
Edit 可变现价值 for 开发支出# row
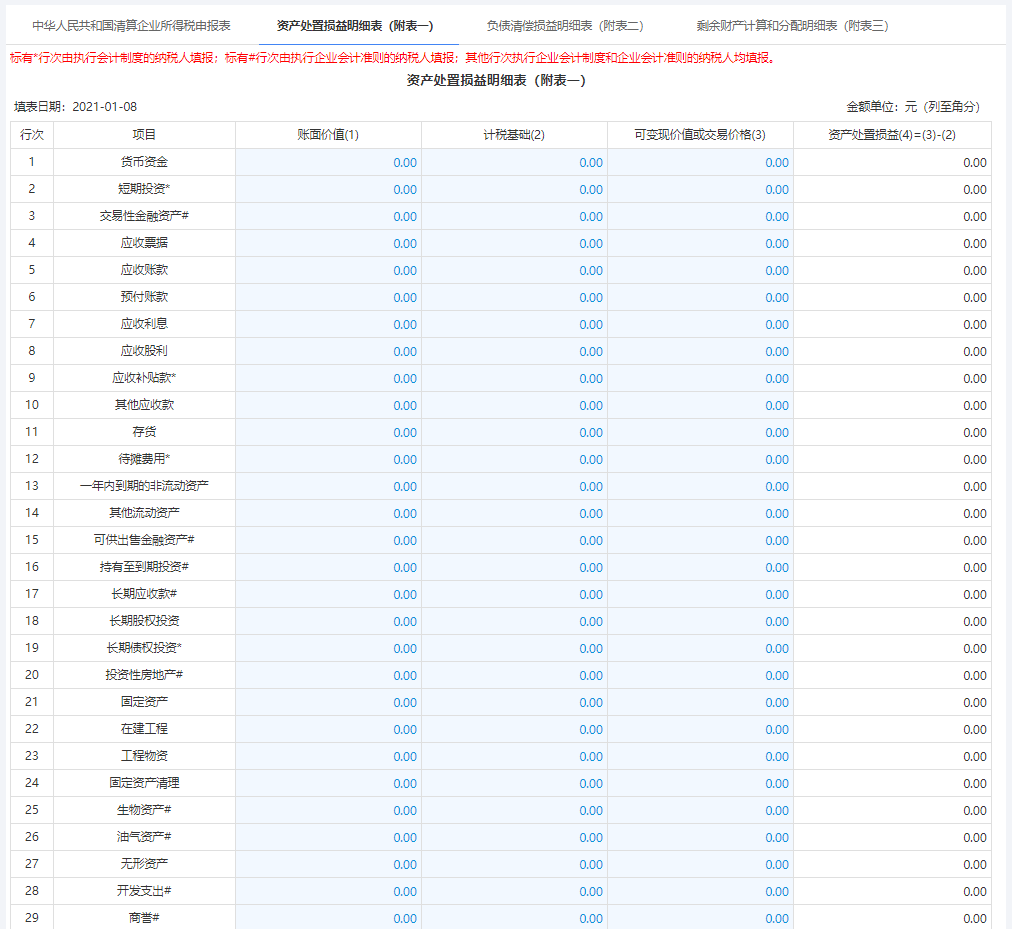point(700,892)
